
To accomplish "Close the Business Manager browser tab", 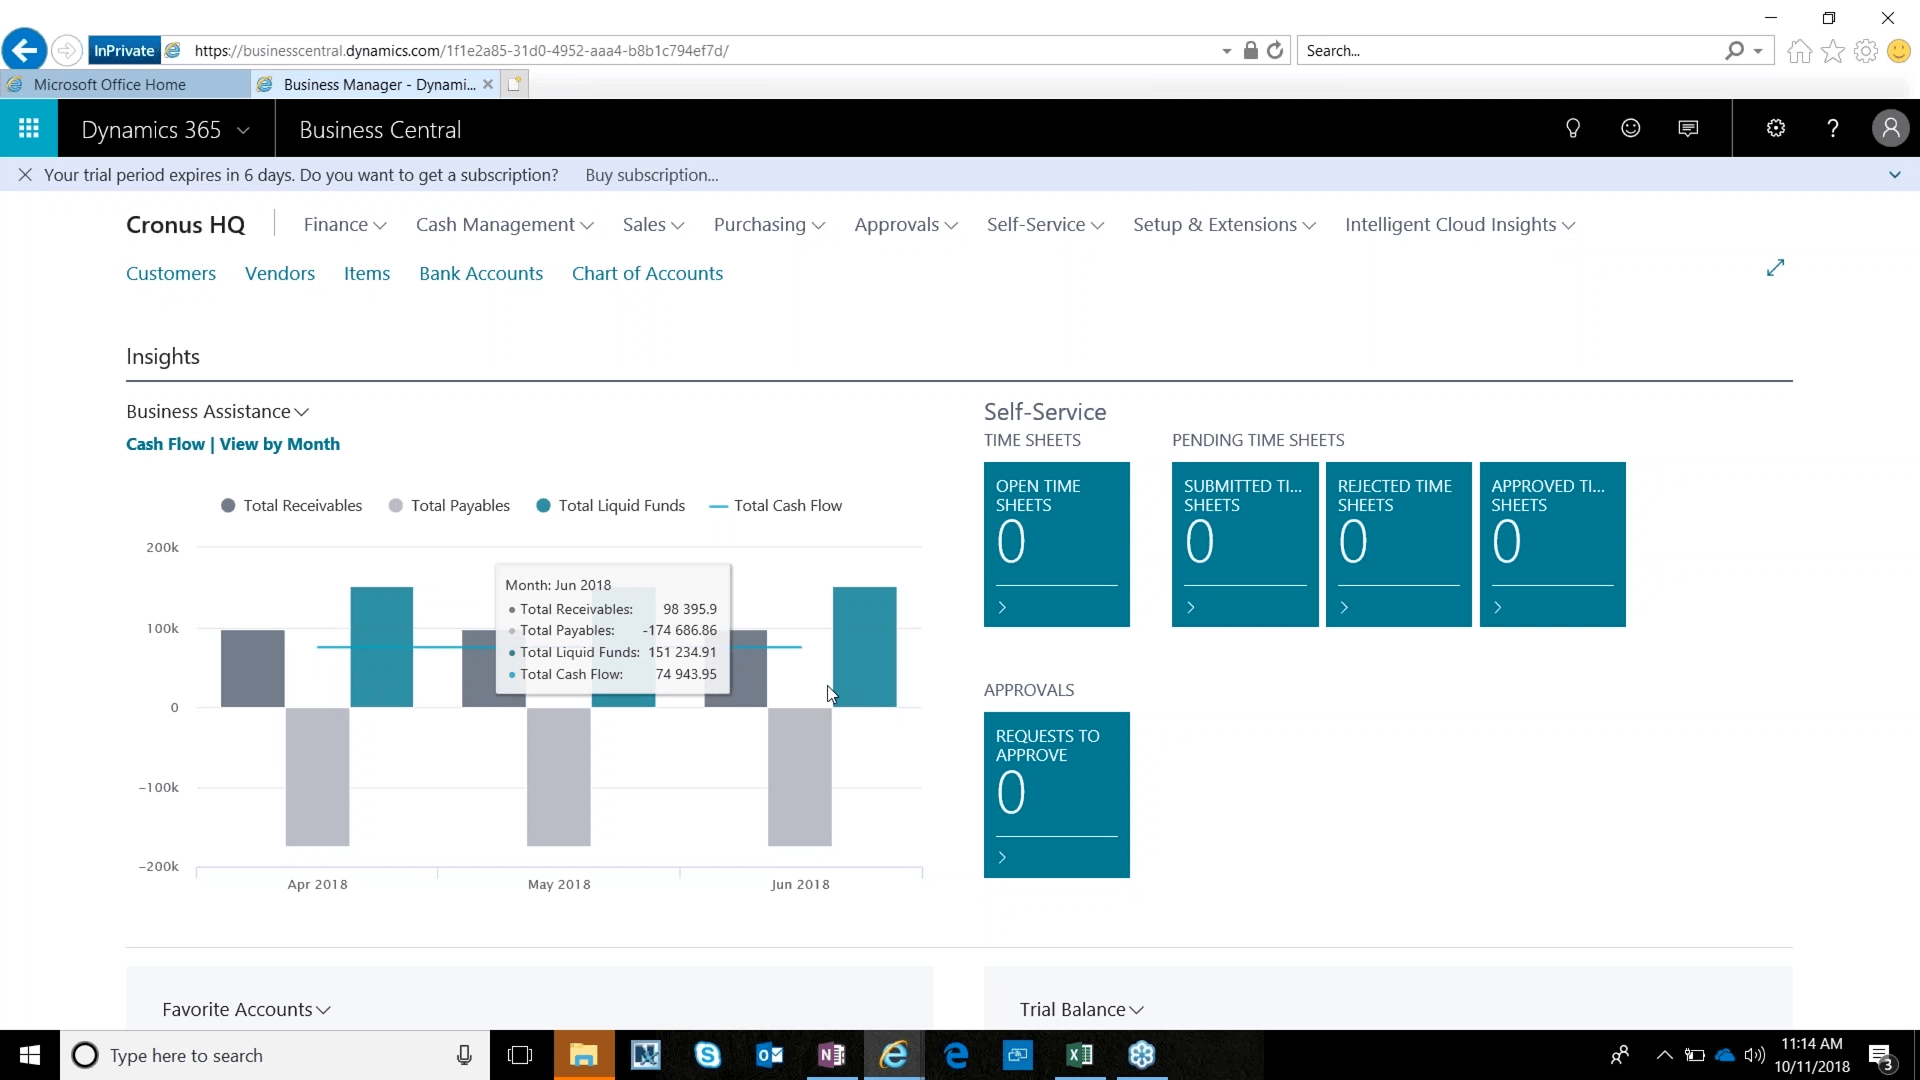I will pos(488,84).
